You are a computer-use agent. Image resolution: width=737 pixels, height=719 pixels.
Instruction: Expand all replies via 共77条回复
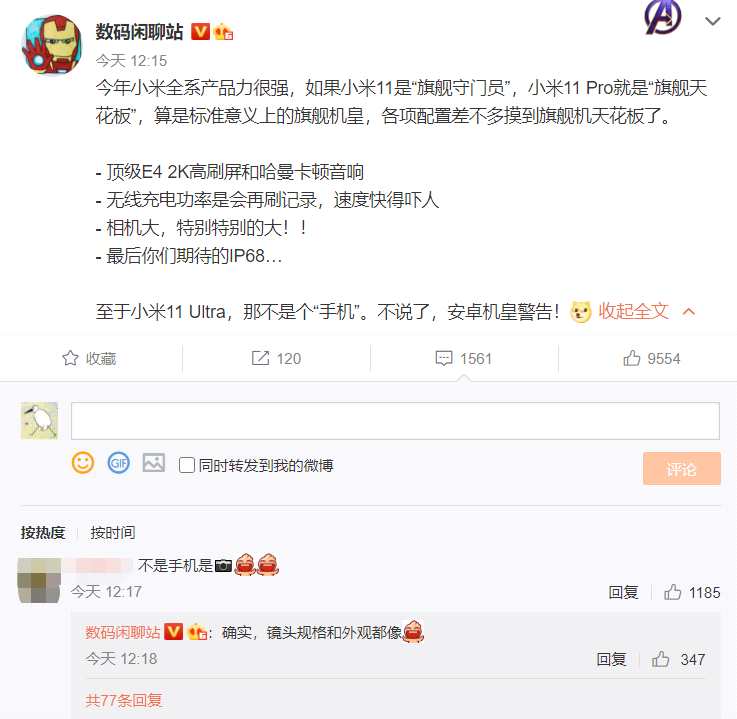tap(124, 700)
